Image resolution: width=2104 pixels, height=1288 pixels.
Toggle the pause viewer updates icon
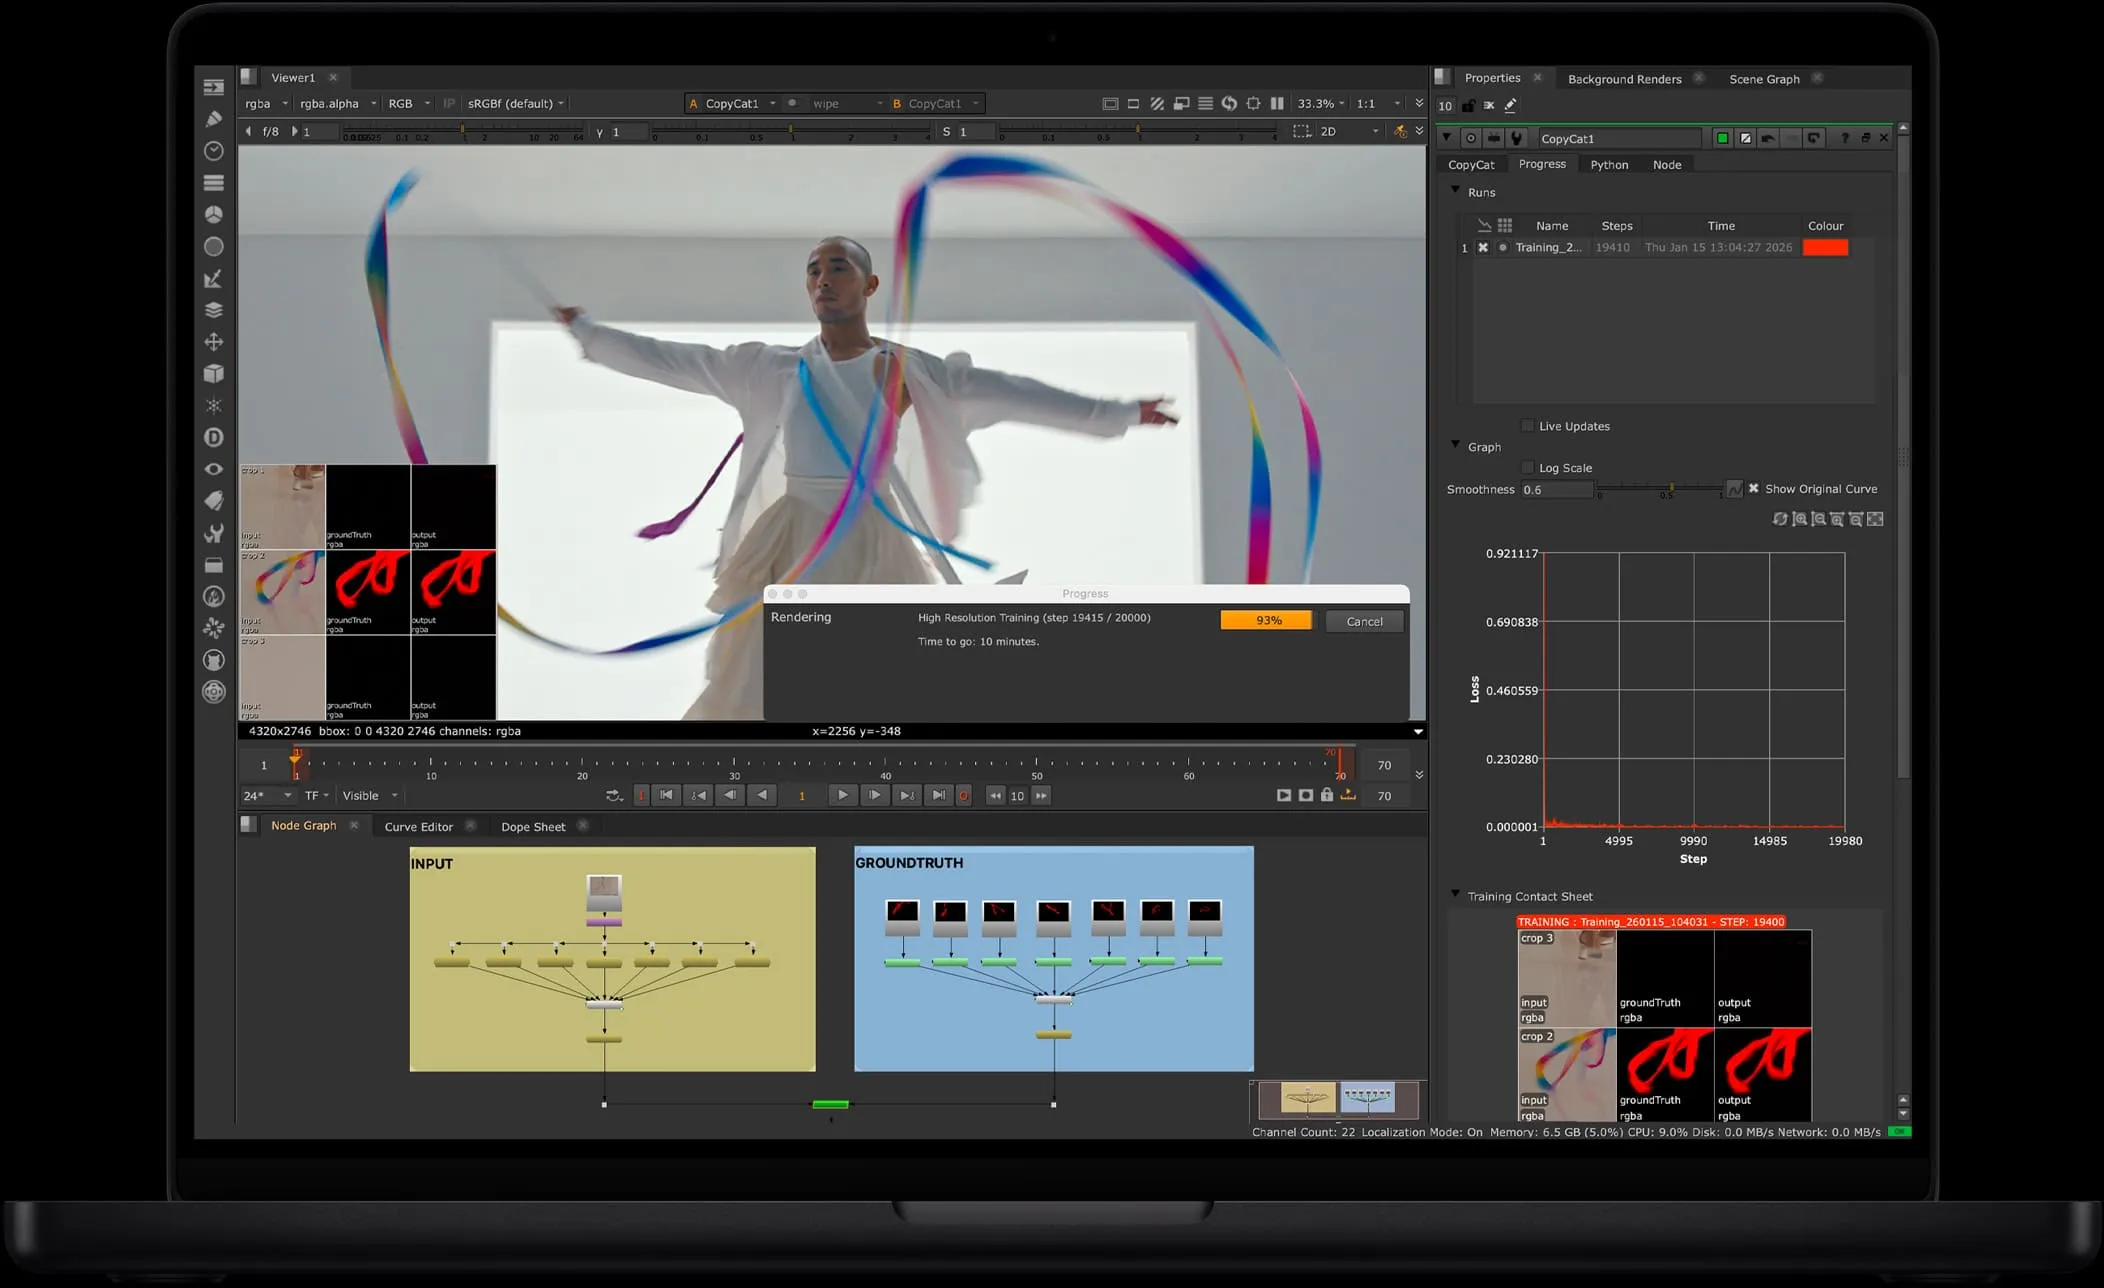[x=1277, y=103]
